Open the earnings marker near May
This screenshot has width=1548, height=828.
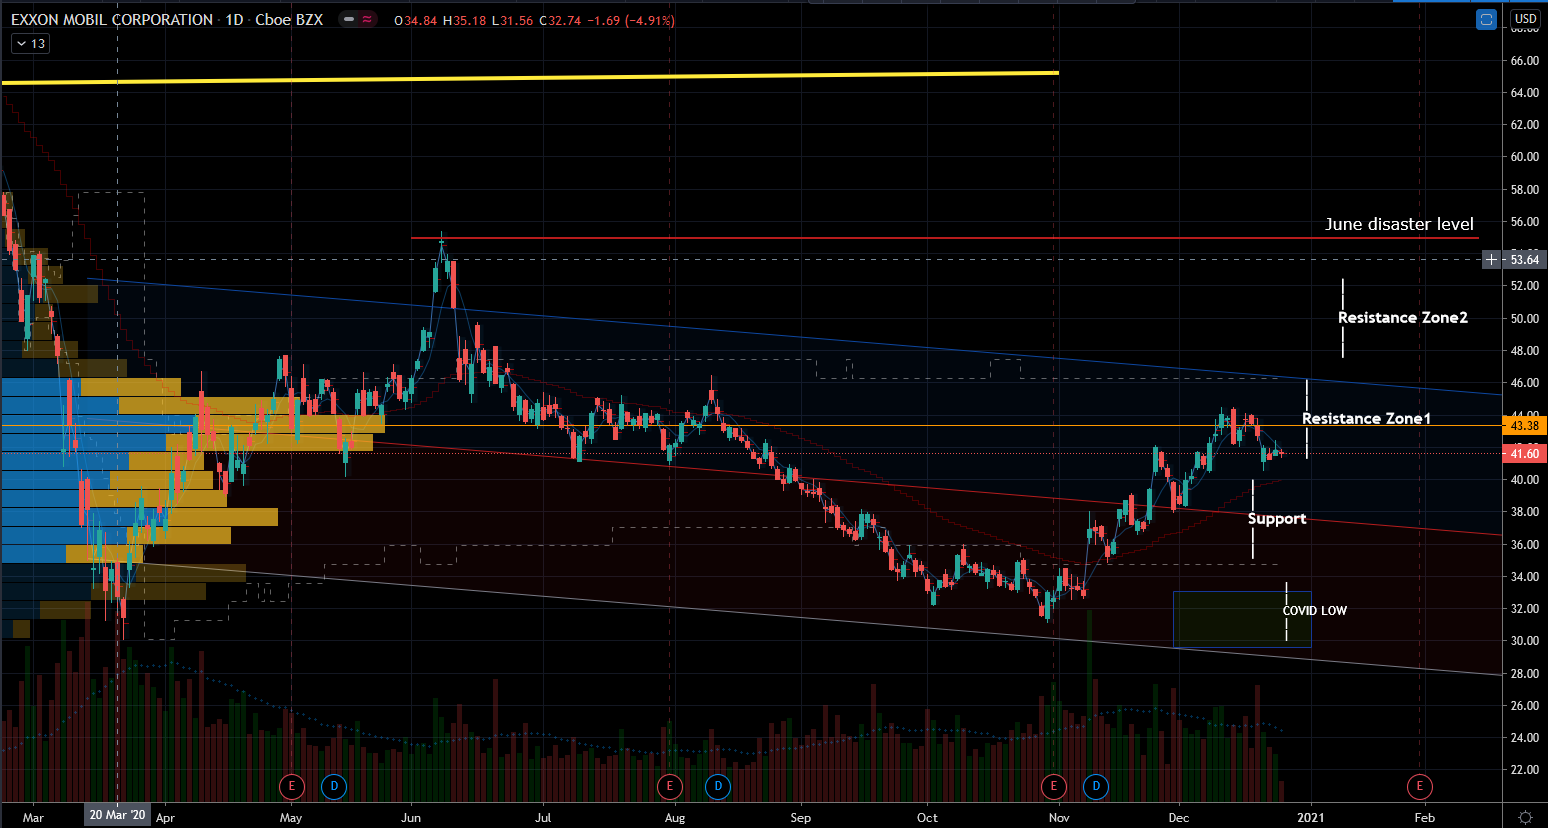point(292,786)
